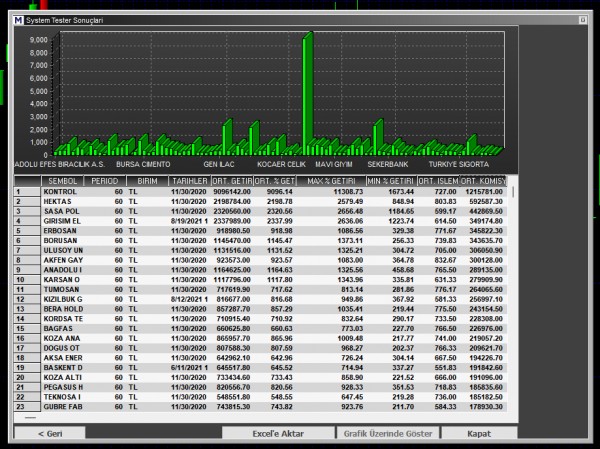Viewport: 600px width, 449px height.
Task: Click BASKENT D date 6/11/2021 cell
Action: click(x=189, y=367)
